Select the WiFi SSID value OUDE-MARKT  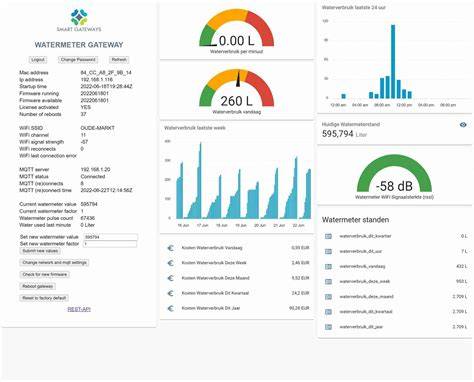(x=97, y=128)
